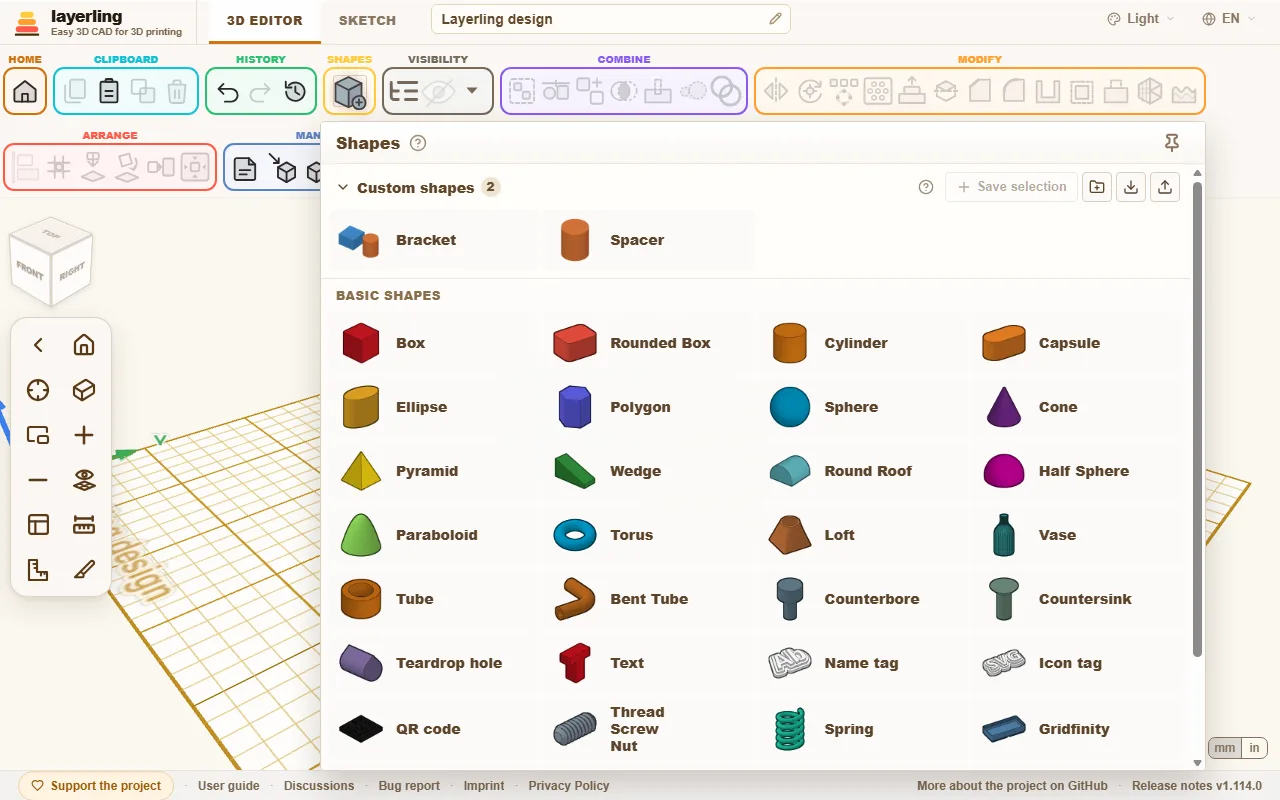Add a QR code shape

(x=435, y=729)
